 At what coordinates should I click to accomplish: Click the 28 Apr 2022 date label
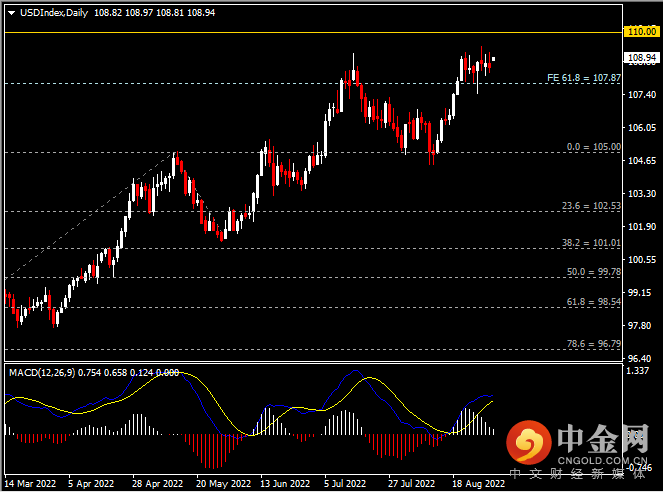click(x=157, y=484)
